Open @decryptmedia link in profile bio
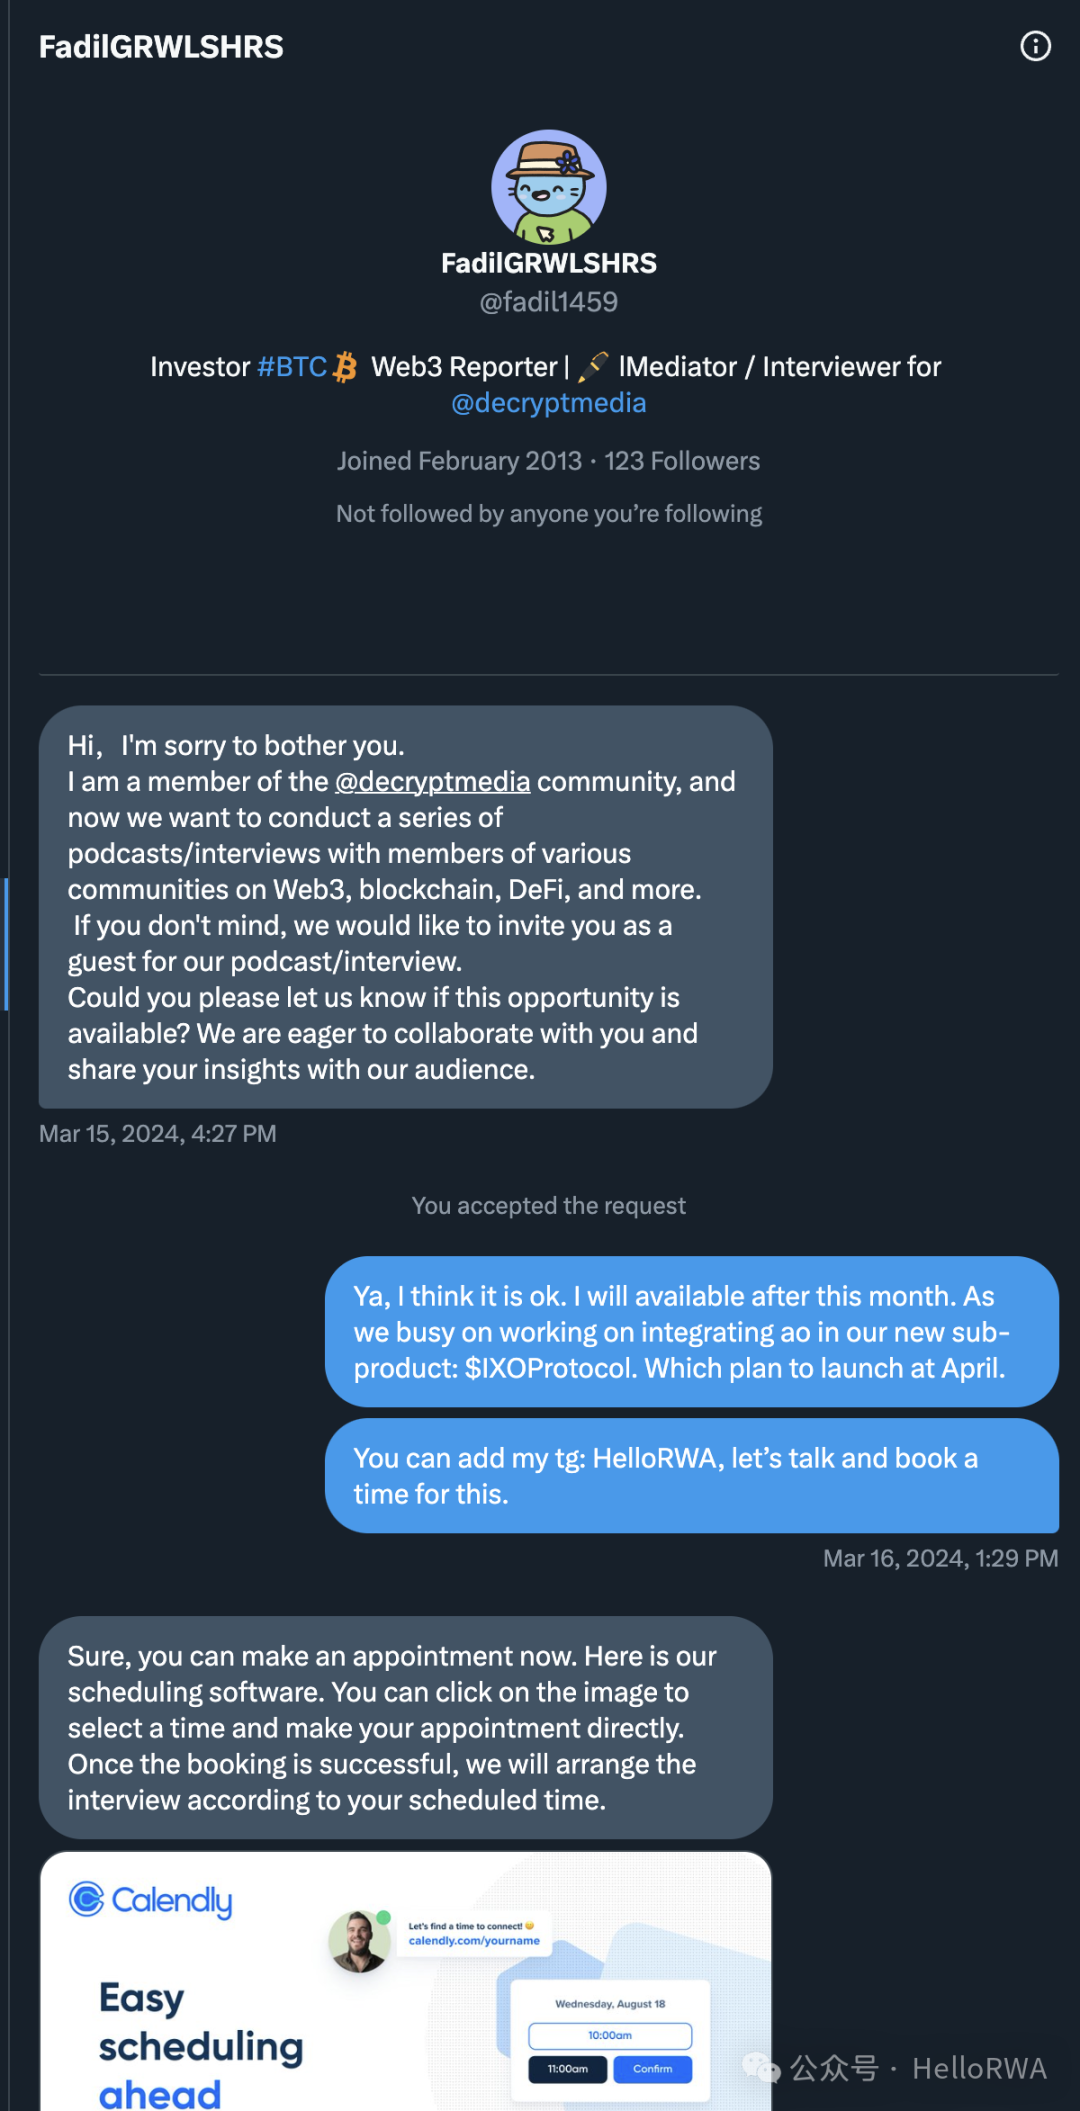Image resolution: width=1080 pixels, height=2111 pixels. pyautogui.click(x=548, y=403)
